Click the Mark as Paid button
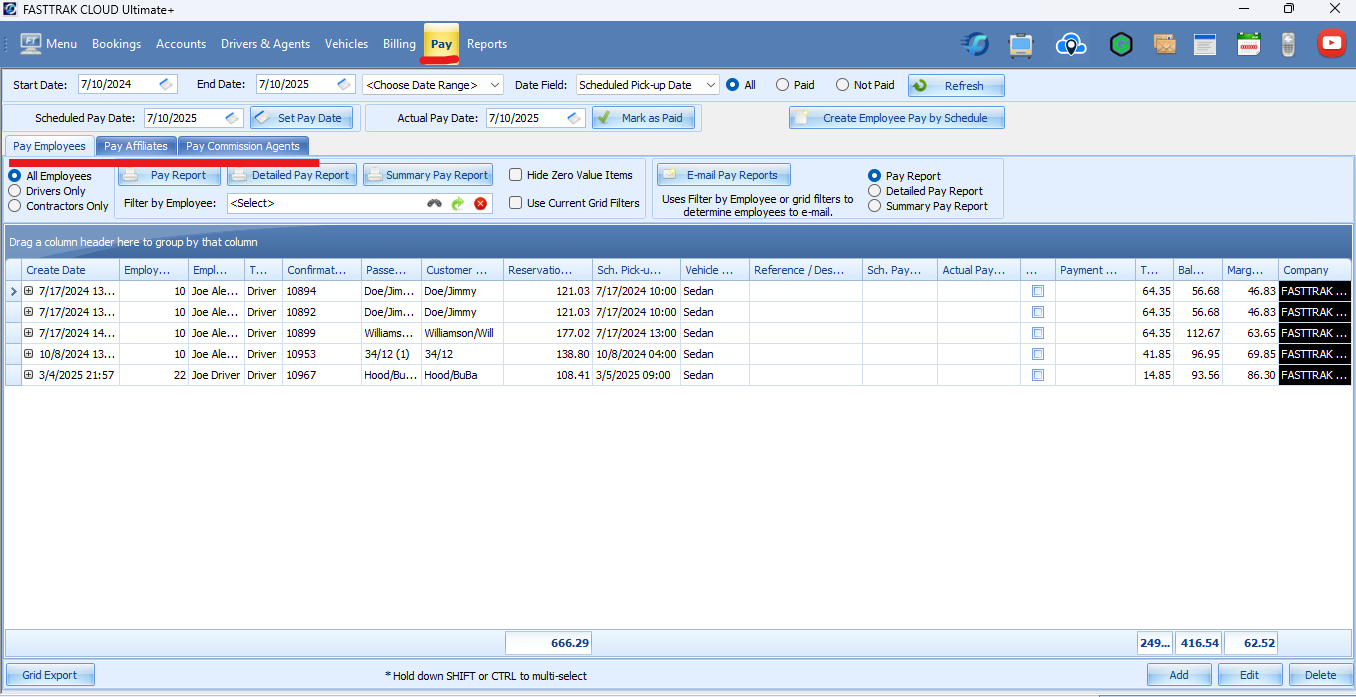Image resolution: width=1356 pixels, height=697 pixels. (x=644, y=118)
